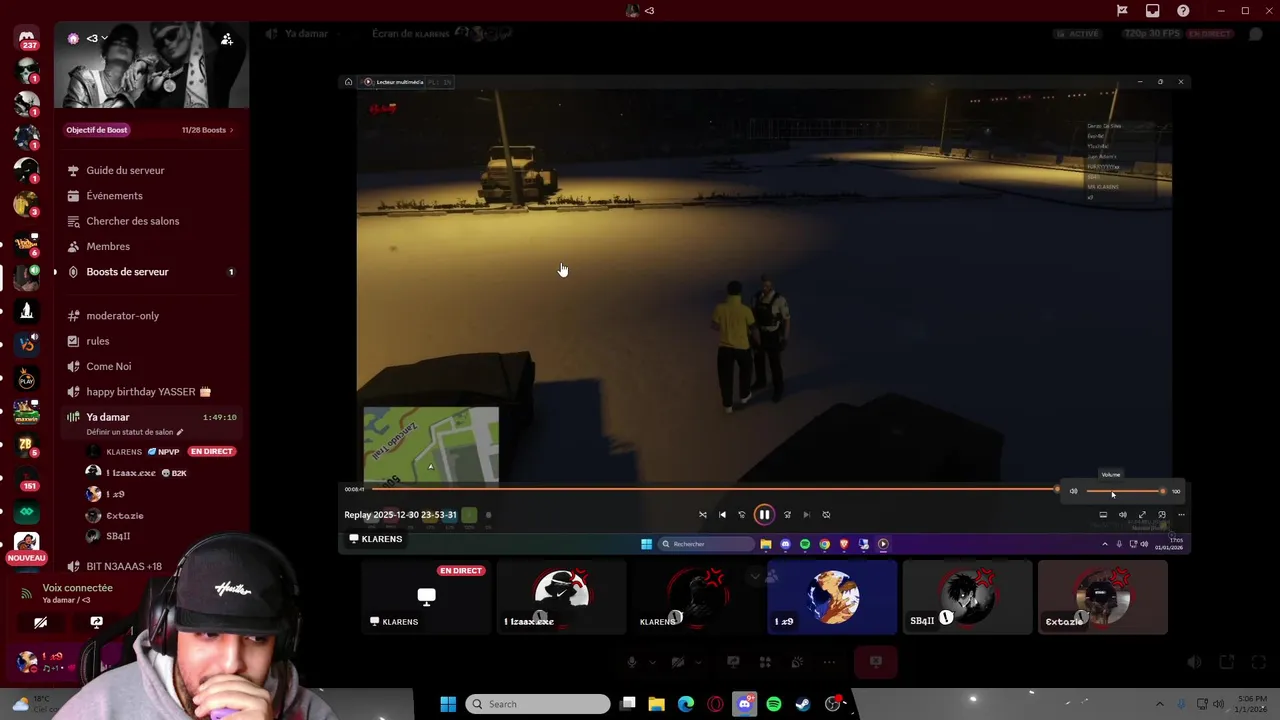Viewport: 1280px width, 720px height.
Task: Open Voix connectée connection details
Action: [77, 588]
